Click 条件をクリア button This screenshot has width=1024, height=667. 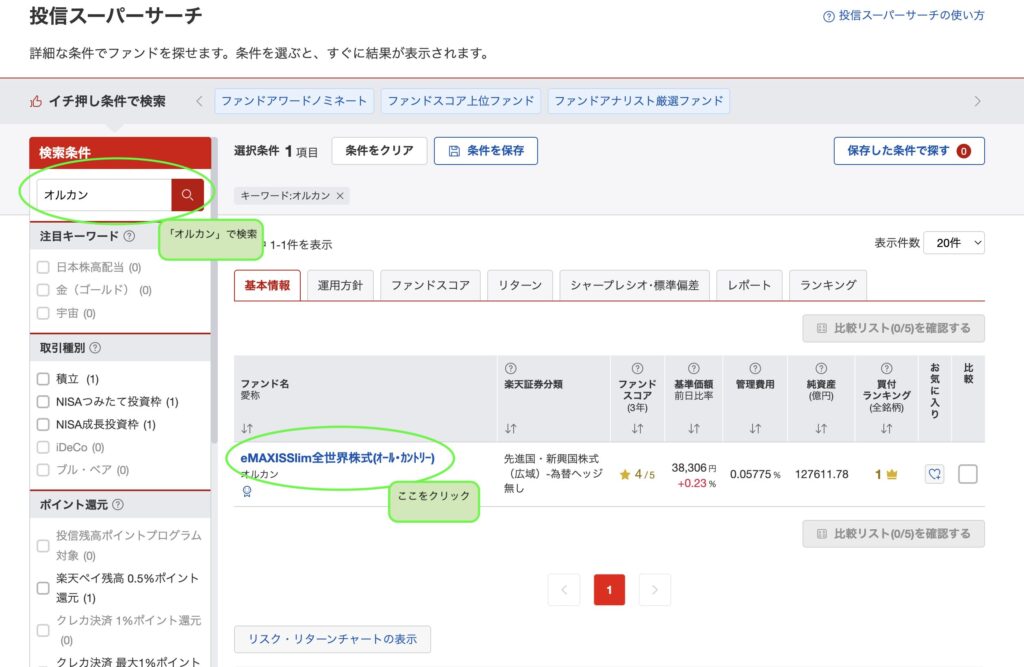379,151
